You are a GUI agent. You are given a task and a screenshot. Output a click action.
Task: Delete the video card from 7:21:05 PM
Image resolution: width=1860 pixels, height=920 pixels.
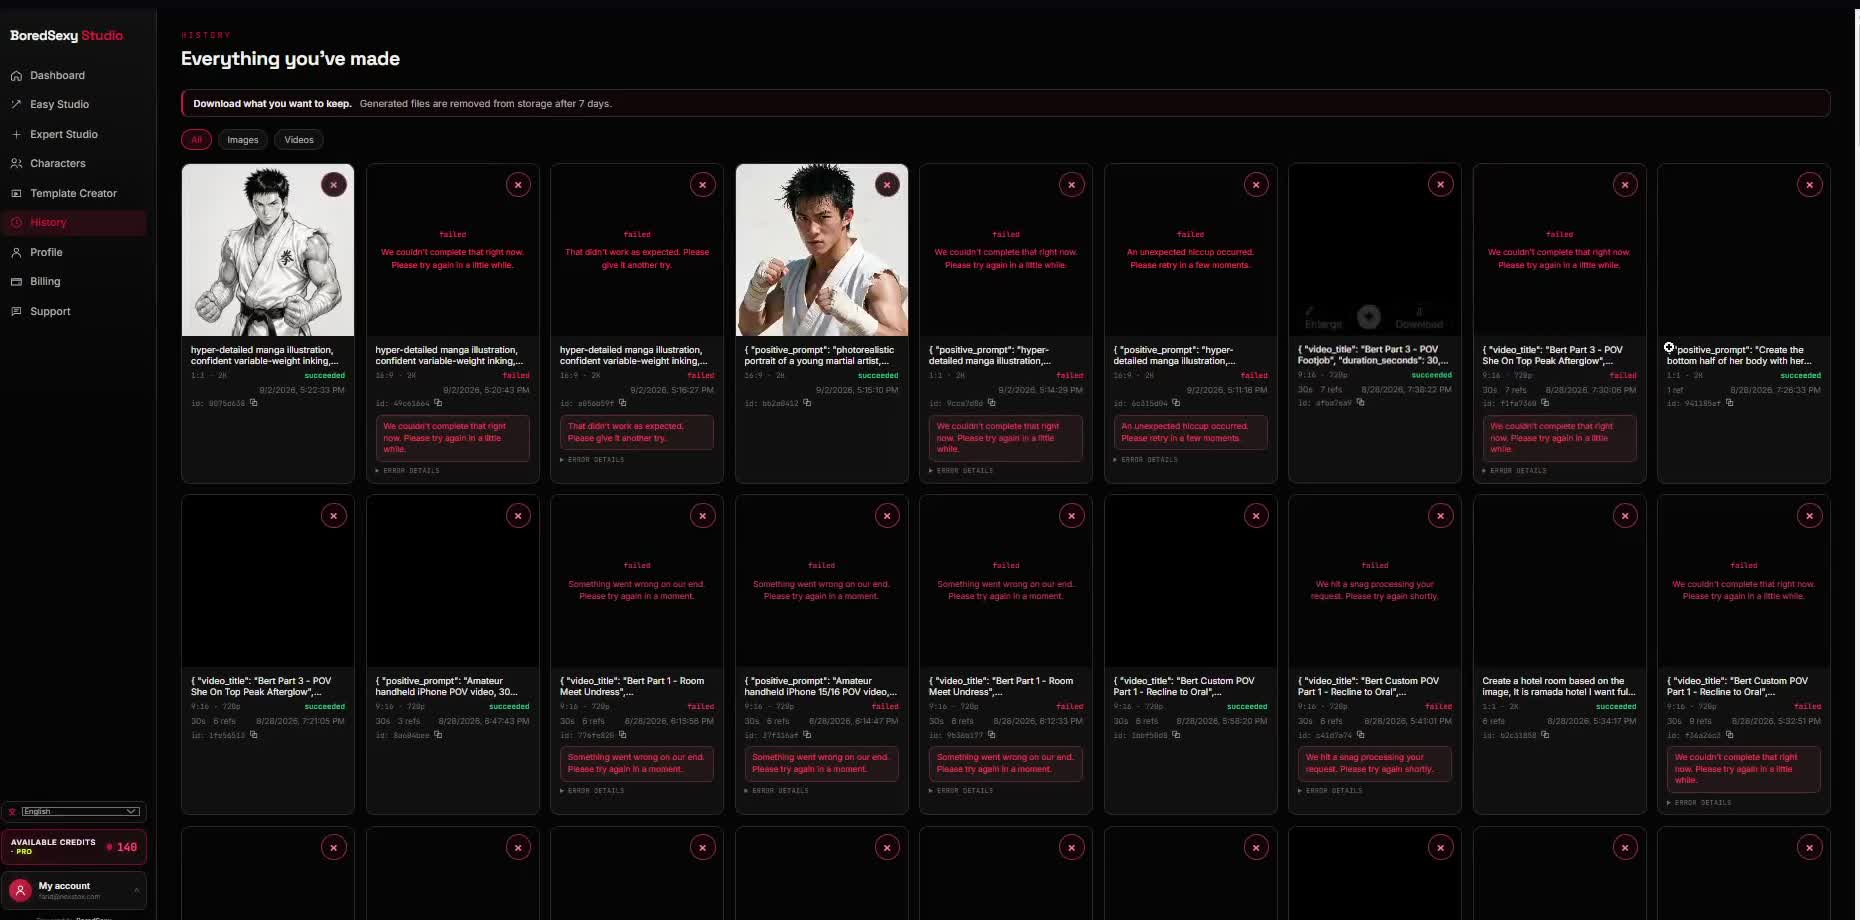tap(334, 515)
